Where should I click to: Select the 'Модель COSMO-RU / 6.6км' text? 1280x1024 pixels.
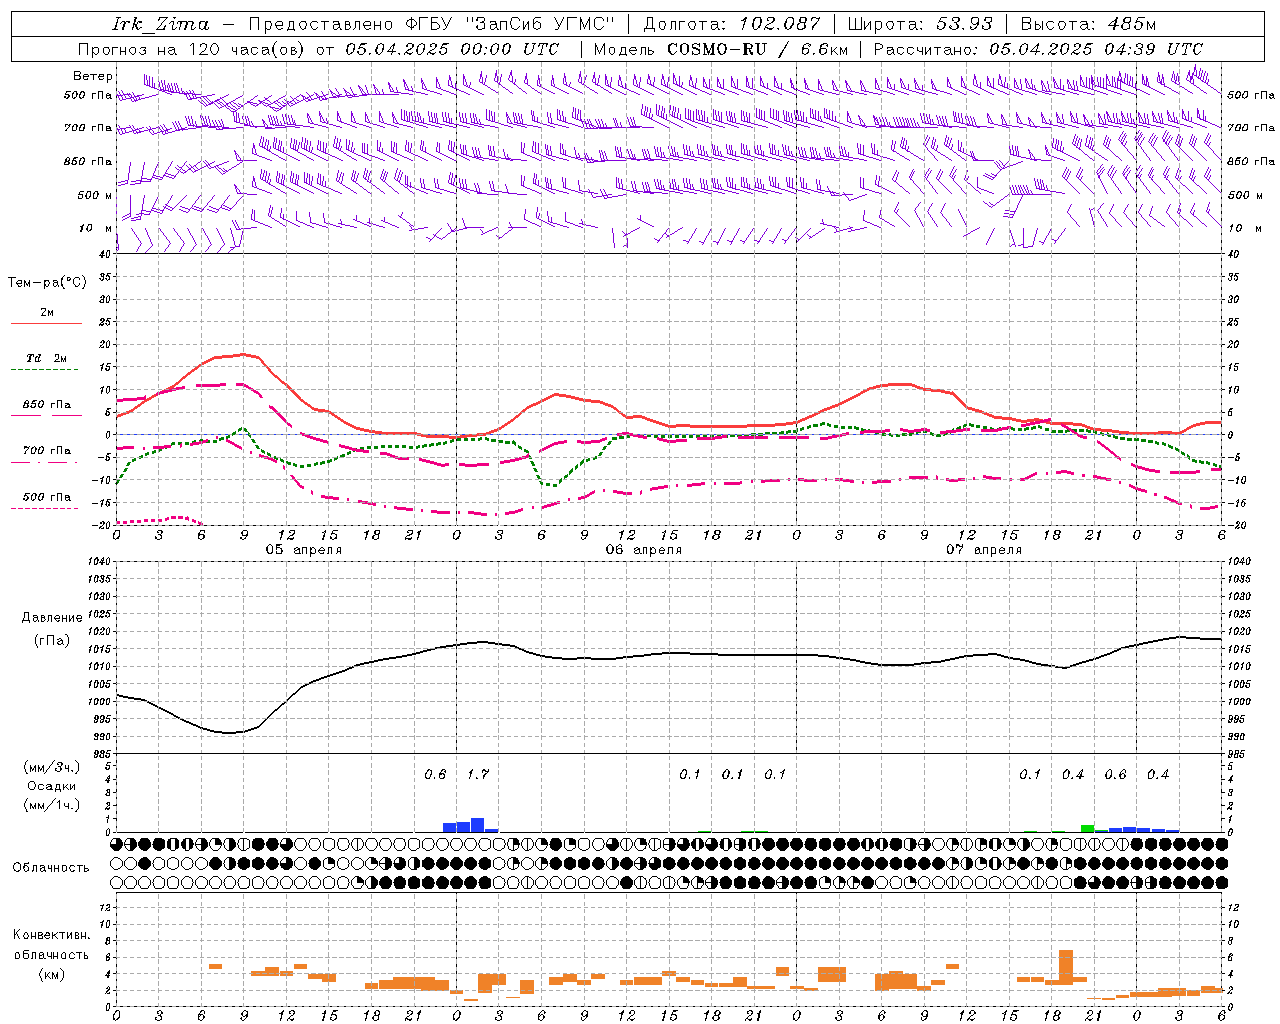pyautogui.click(x=721, y=49)
